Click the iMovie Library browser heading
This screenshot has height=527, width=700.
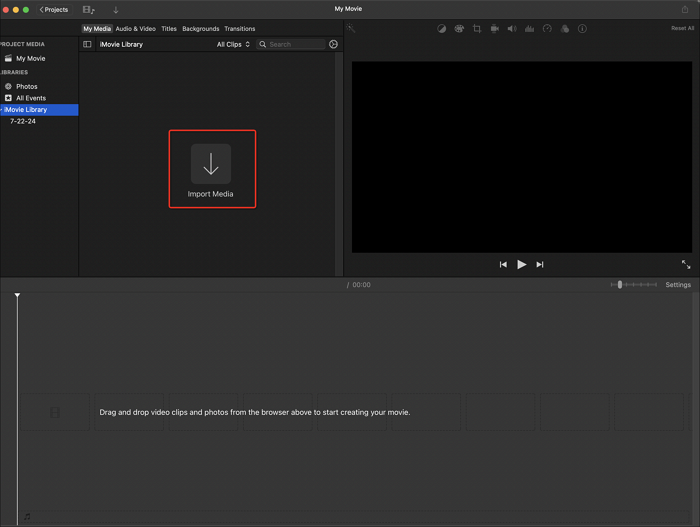121,44
